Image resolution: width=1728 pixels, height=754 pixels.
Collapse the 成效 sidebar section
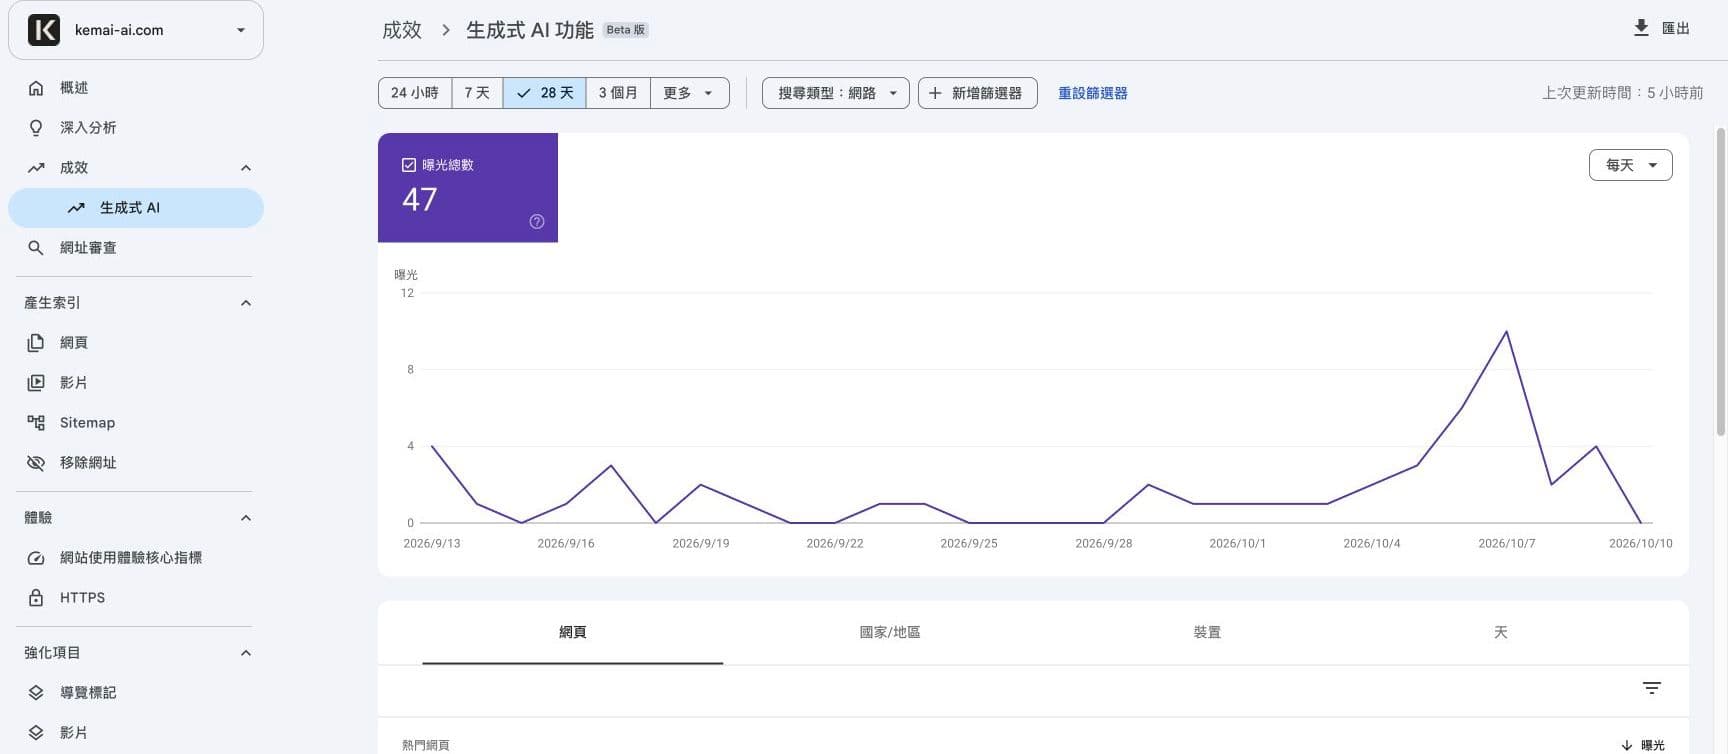246,168
